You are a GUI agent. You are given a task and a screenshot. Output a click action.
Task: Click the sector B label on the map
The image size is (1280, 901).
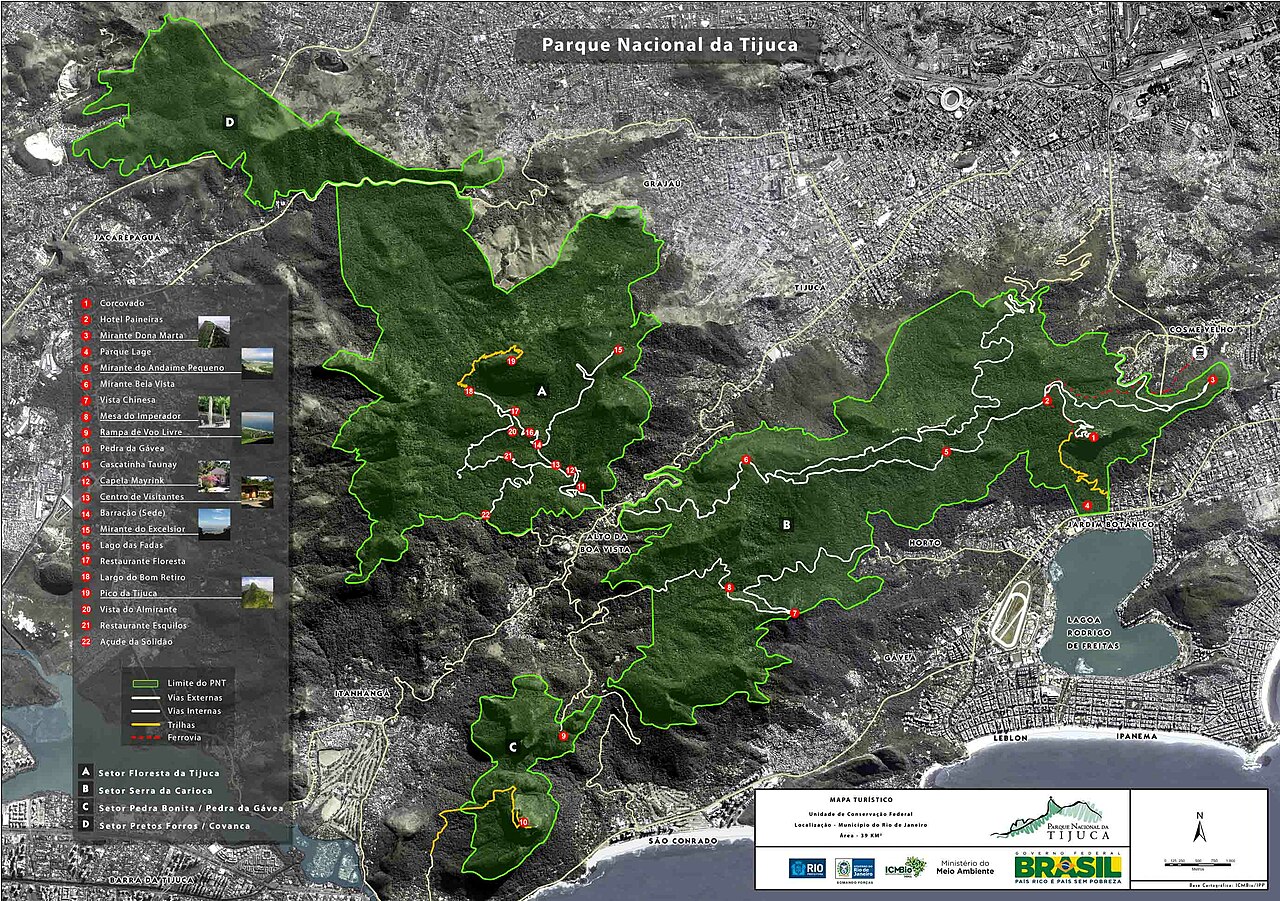pos(787,523)
